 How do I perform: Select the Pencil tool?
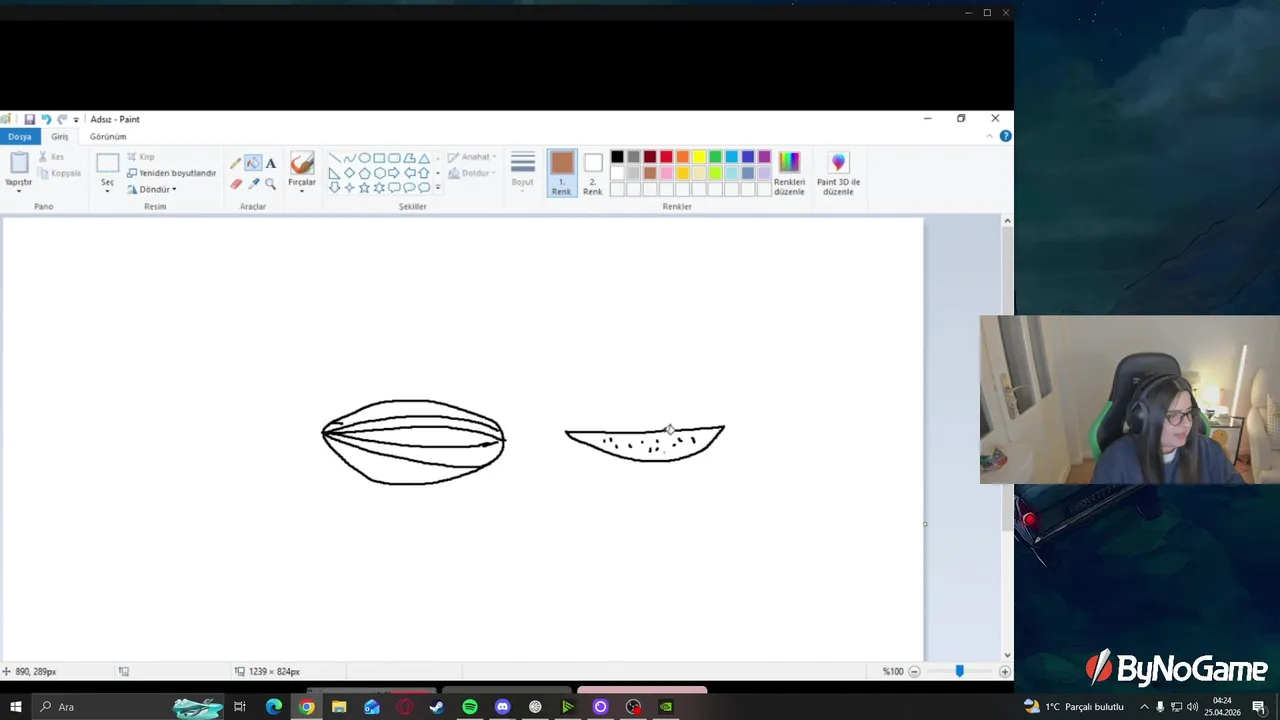(x=236, y=164)
